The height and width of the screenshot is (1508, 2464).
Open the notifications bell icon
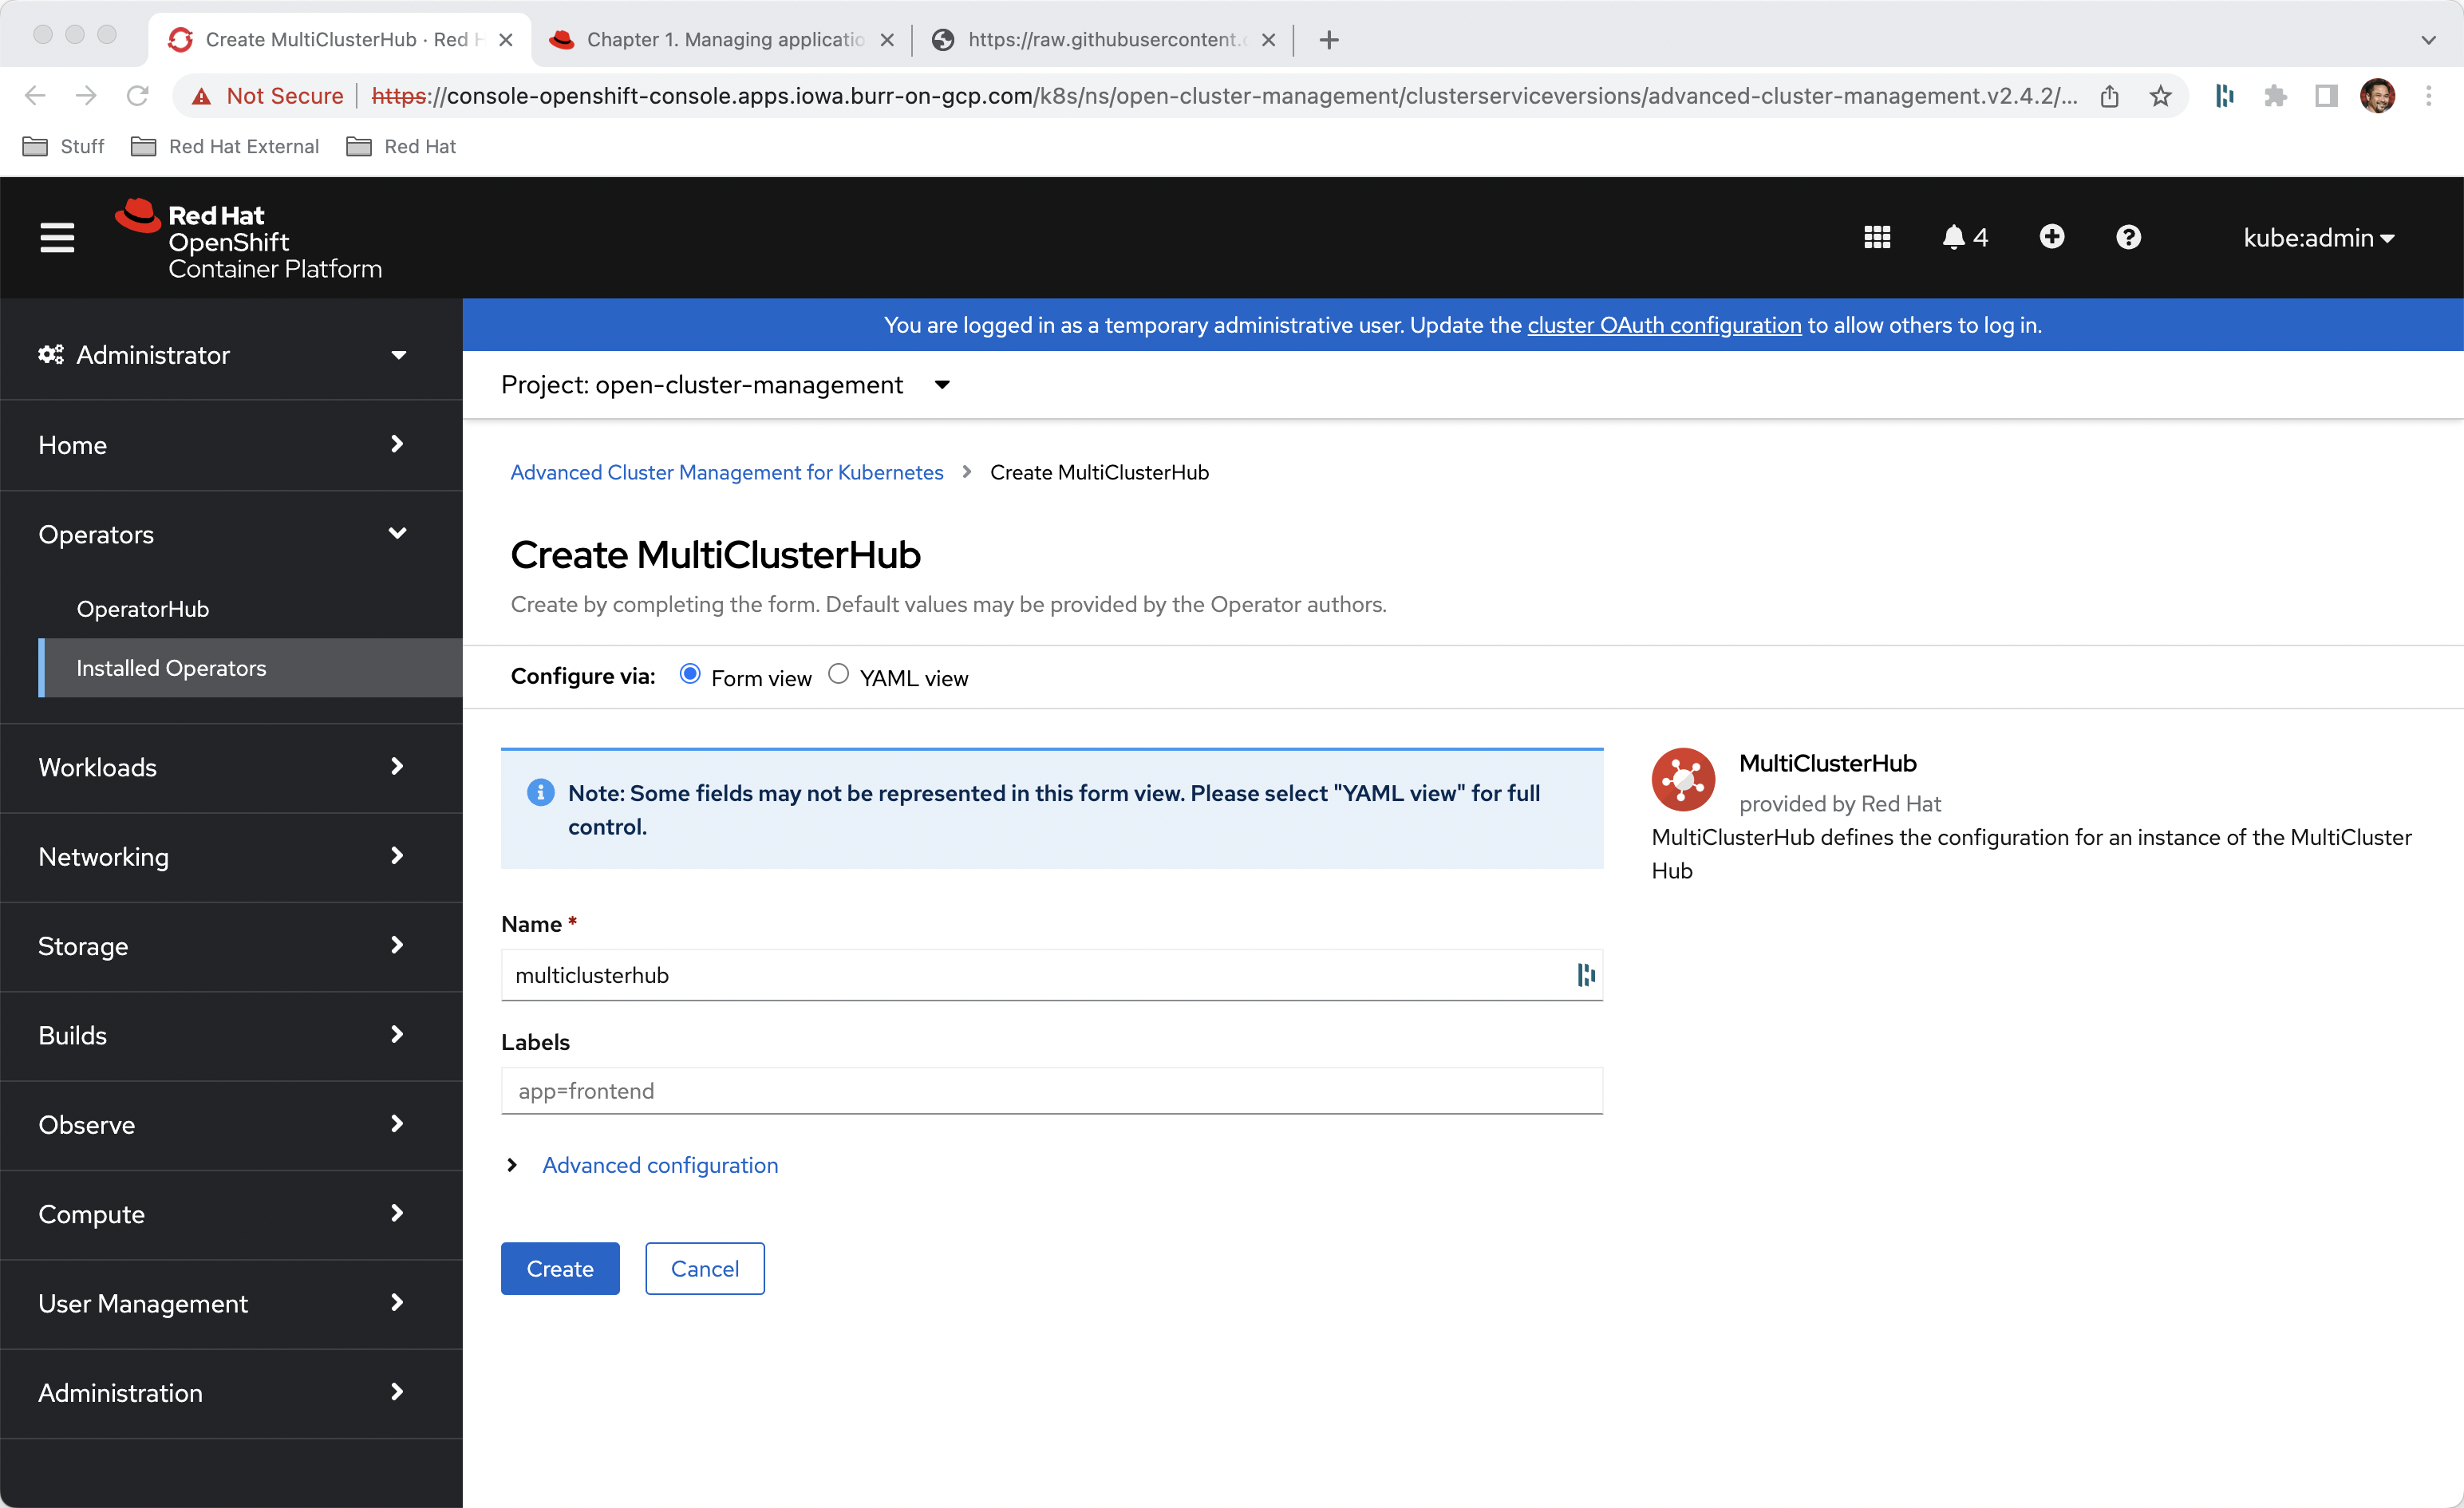1953,238
